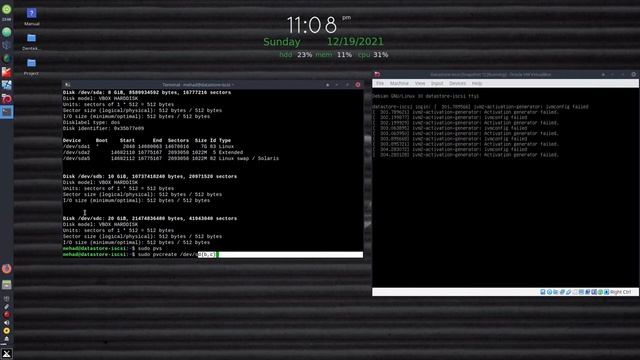Click the '/dev/sda1' partition row

pyautogui.click(x=148, y=146)
